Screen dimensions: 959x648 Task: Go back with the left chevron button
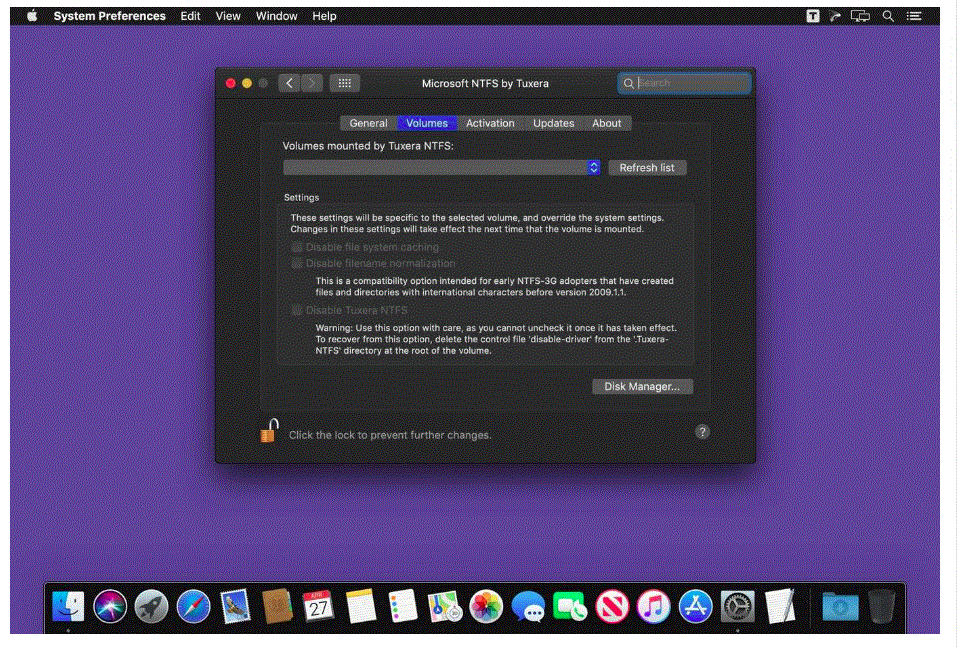pyautogui.click(x=289, y=83)
